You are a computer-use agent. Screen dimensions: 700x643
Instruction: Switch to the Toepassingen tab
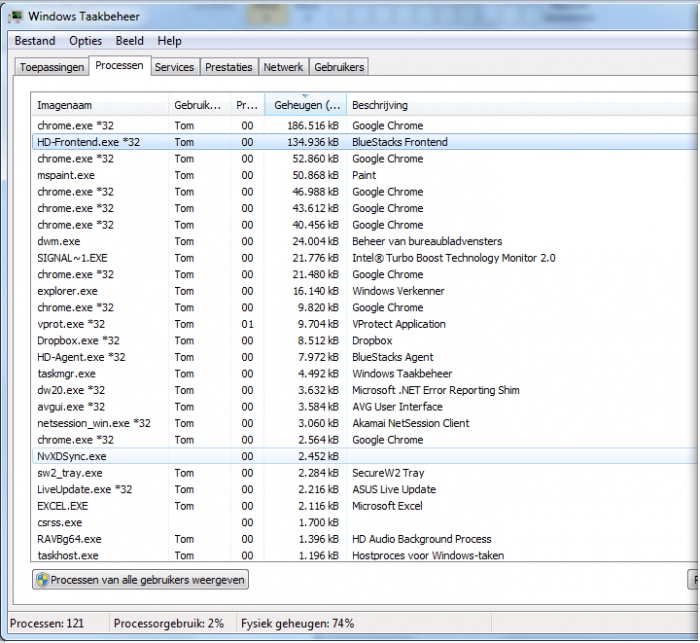click(51, 67)
